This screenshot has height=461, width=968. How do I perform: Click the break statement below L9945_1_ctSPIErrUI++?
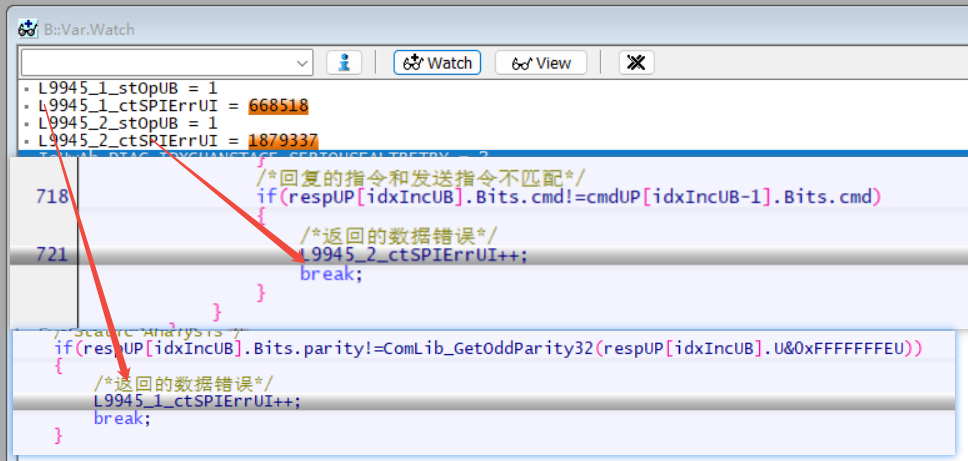(122, 418)
